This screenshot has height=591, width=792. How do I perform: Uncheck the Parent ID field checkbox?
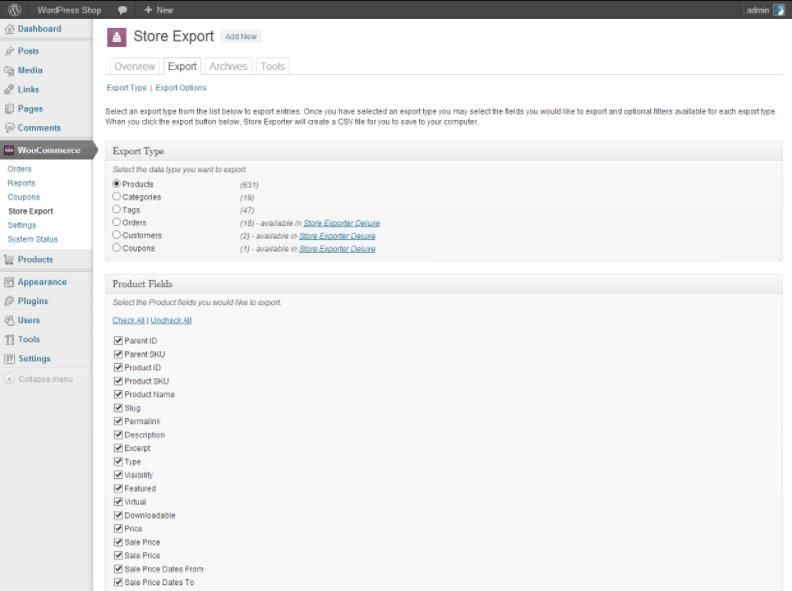pos(118,340)
